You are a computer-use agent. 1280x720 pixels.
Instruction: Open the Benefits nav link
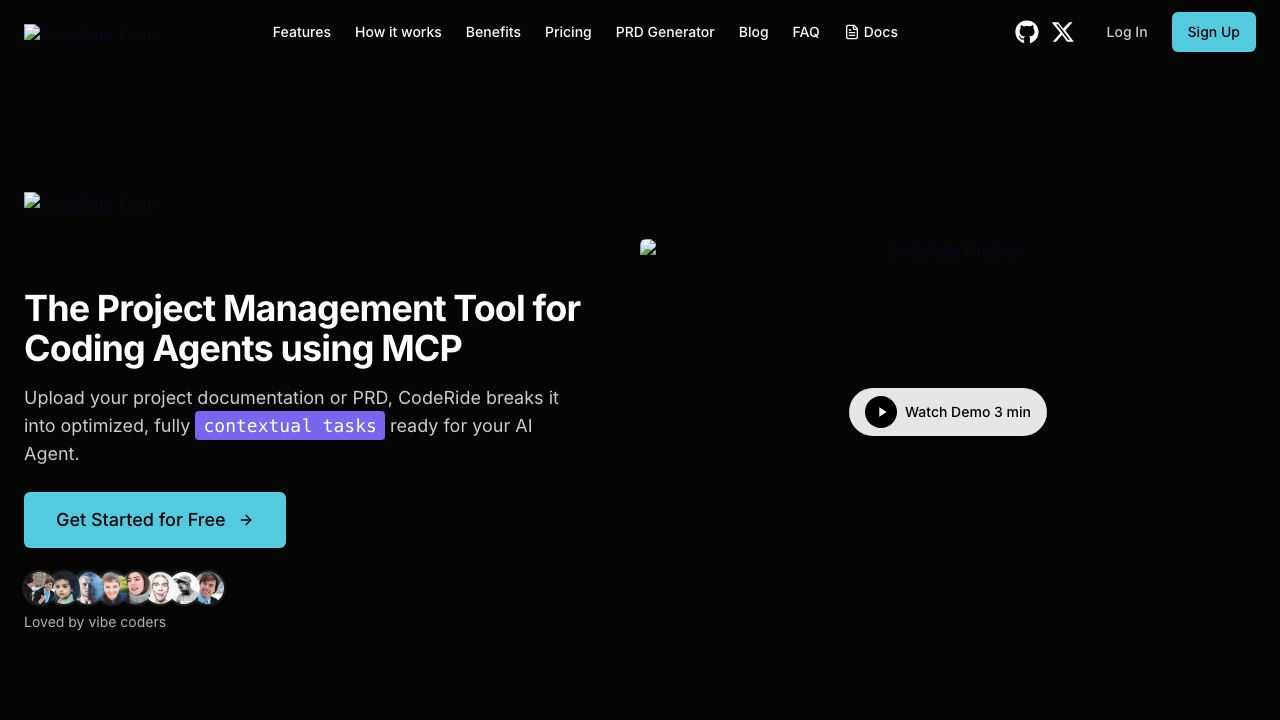click(x=493, y=32)
